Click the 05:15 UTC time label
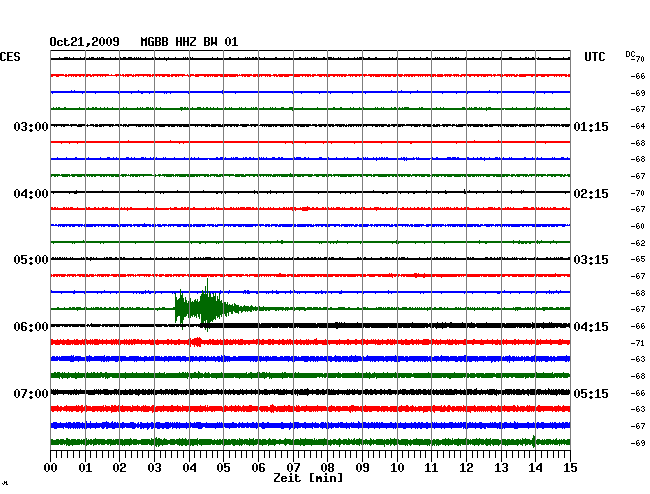The image size is (650, 494). click(591, 393)
